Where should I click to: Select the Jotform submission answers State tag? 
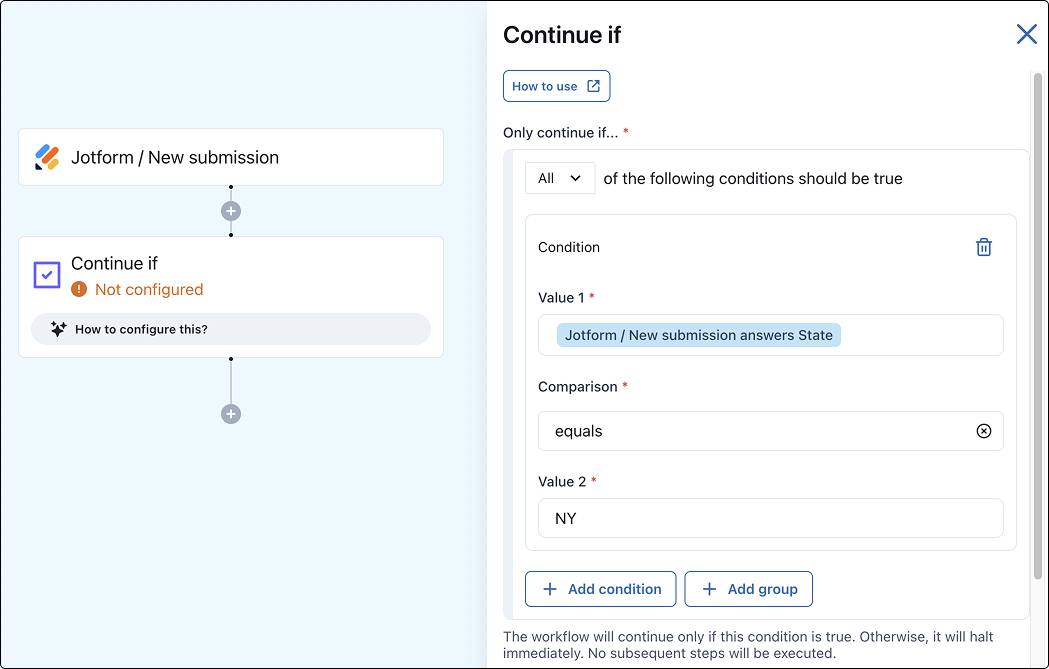click(x=698, y=335)
